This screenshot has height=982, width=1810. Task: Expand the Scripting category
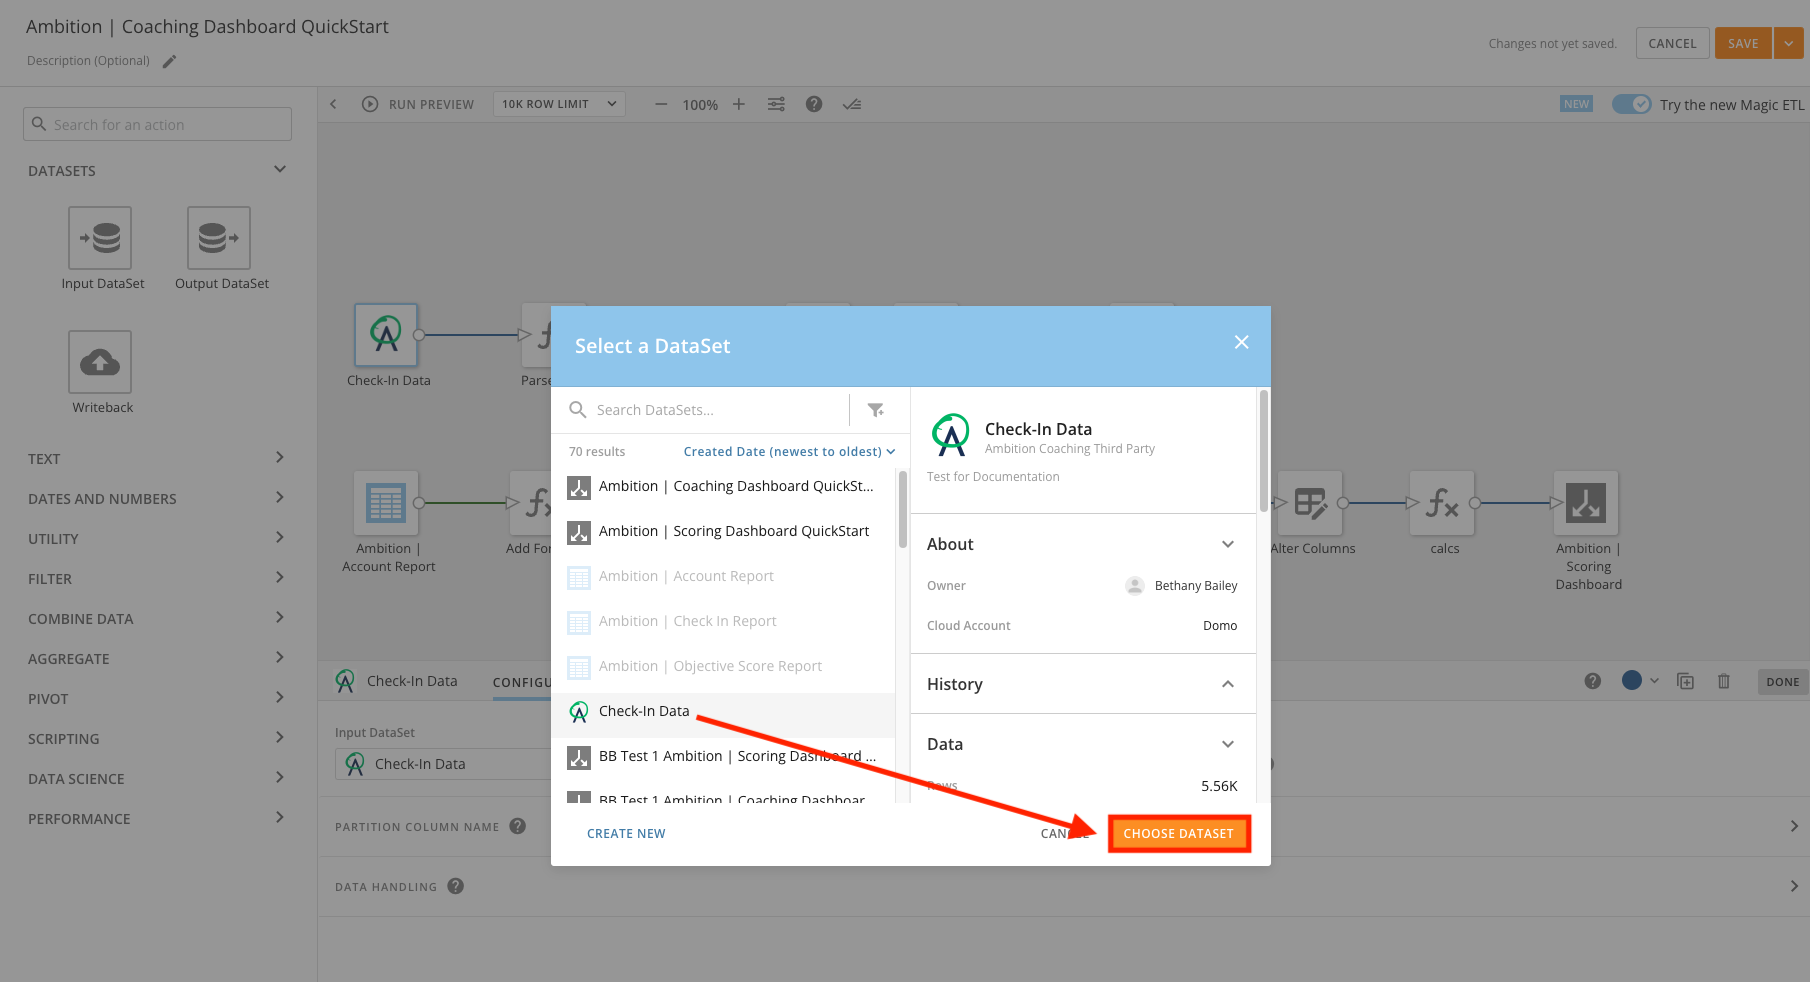coord(280,738)
